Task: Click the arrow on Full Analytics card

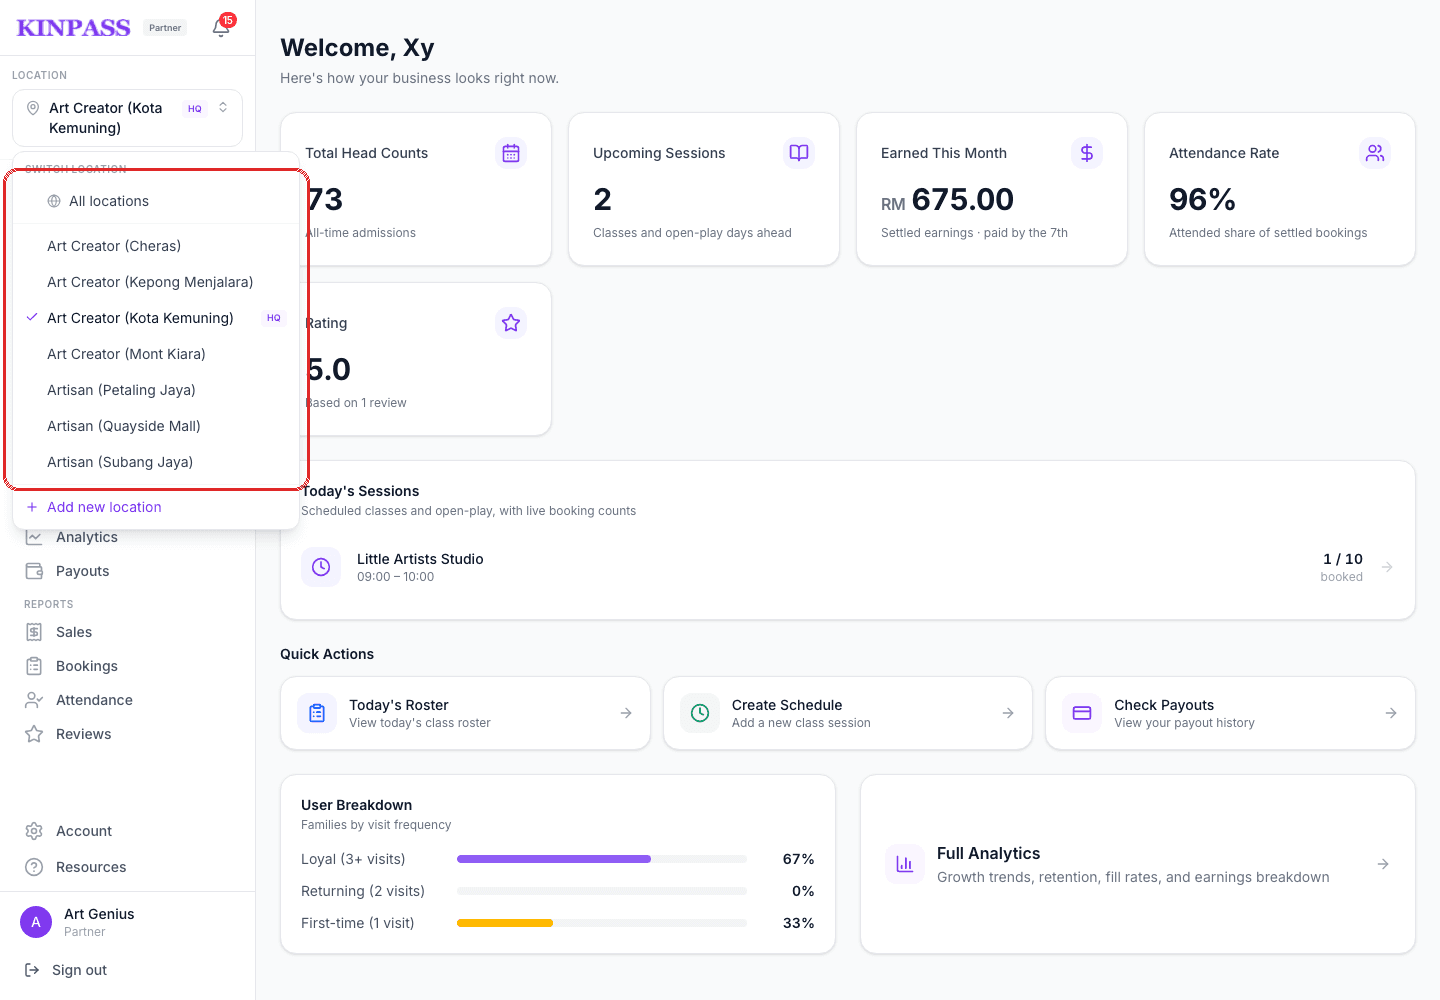Action: tap(1383, 864)
